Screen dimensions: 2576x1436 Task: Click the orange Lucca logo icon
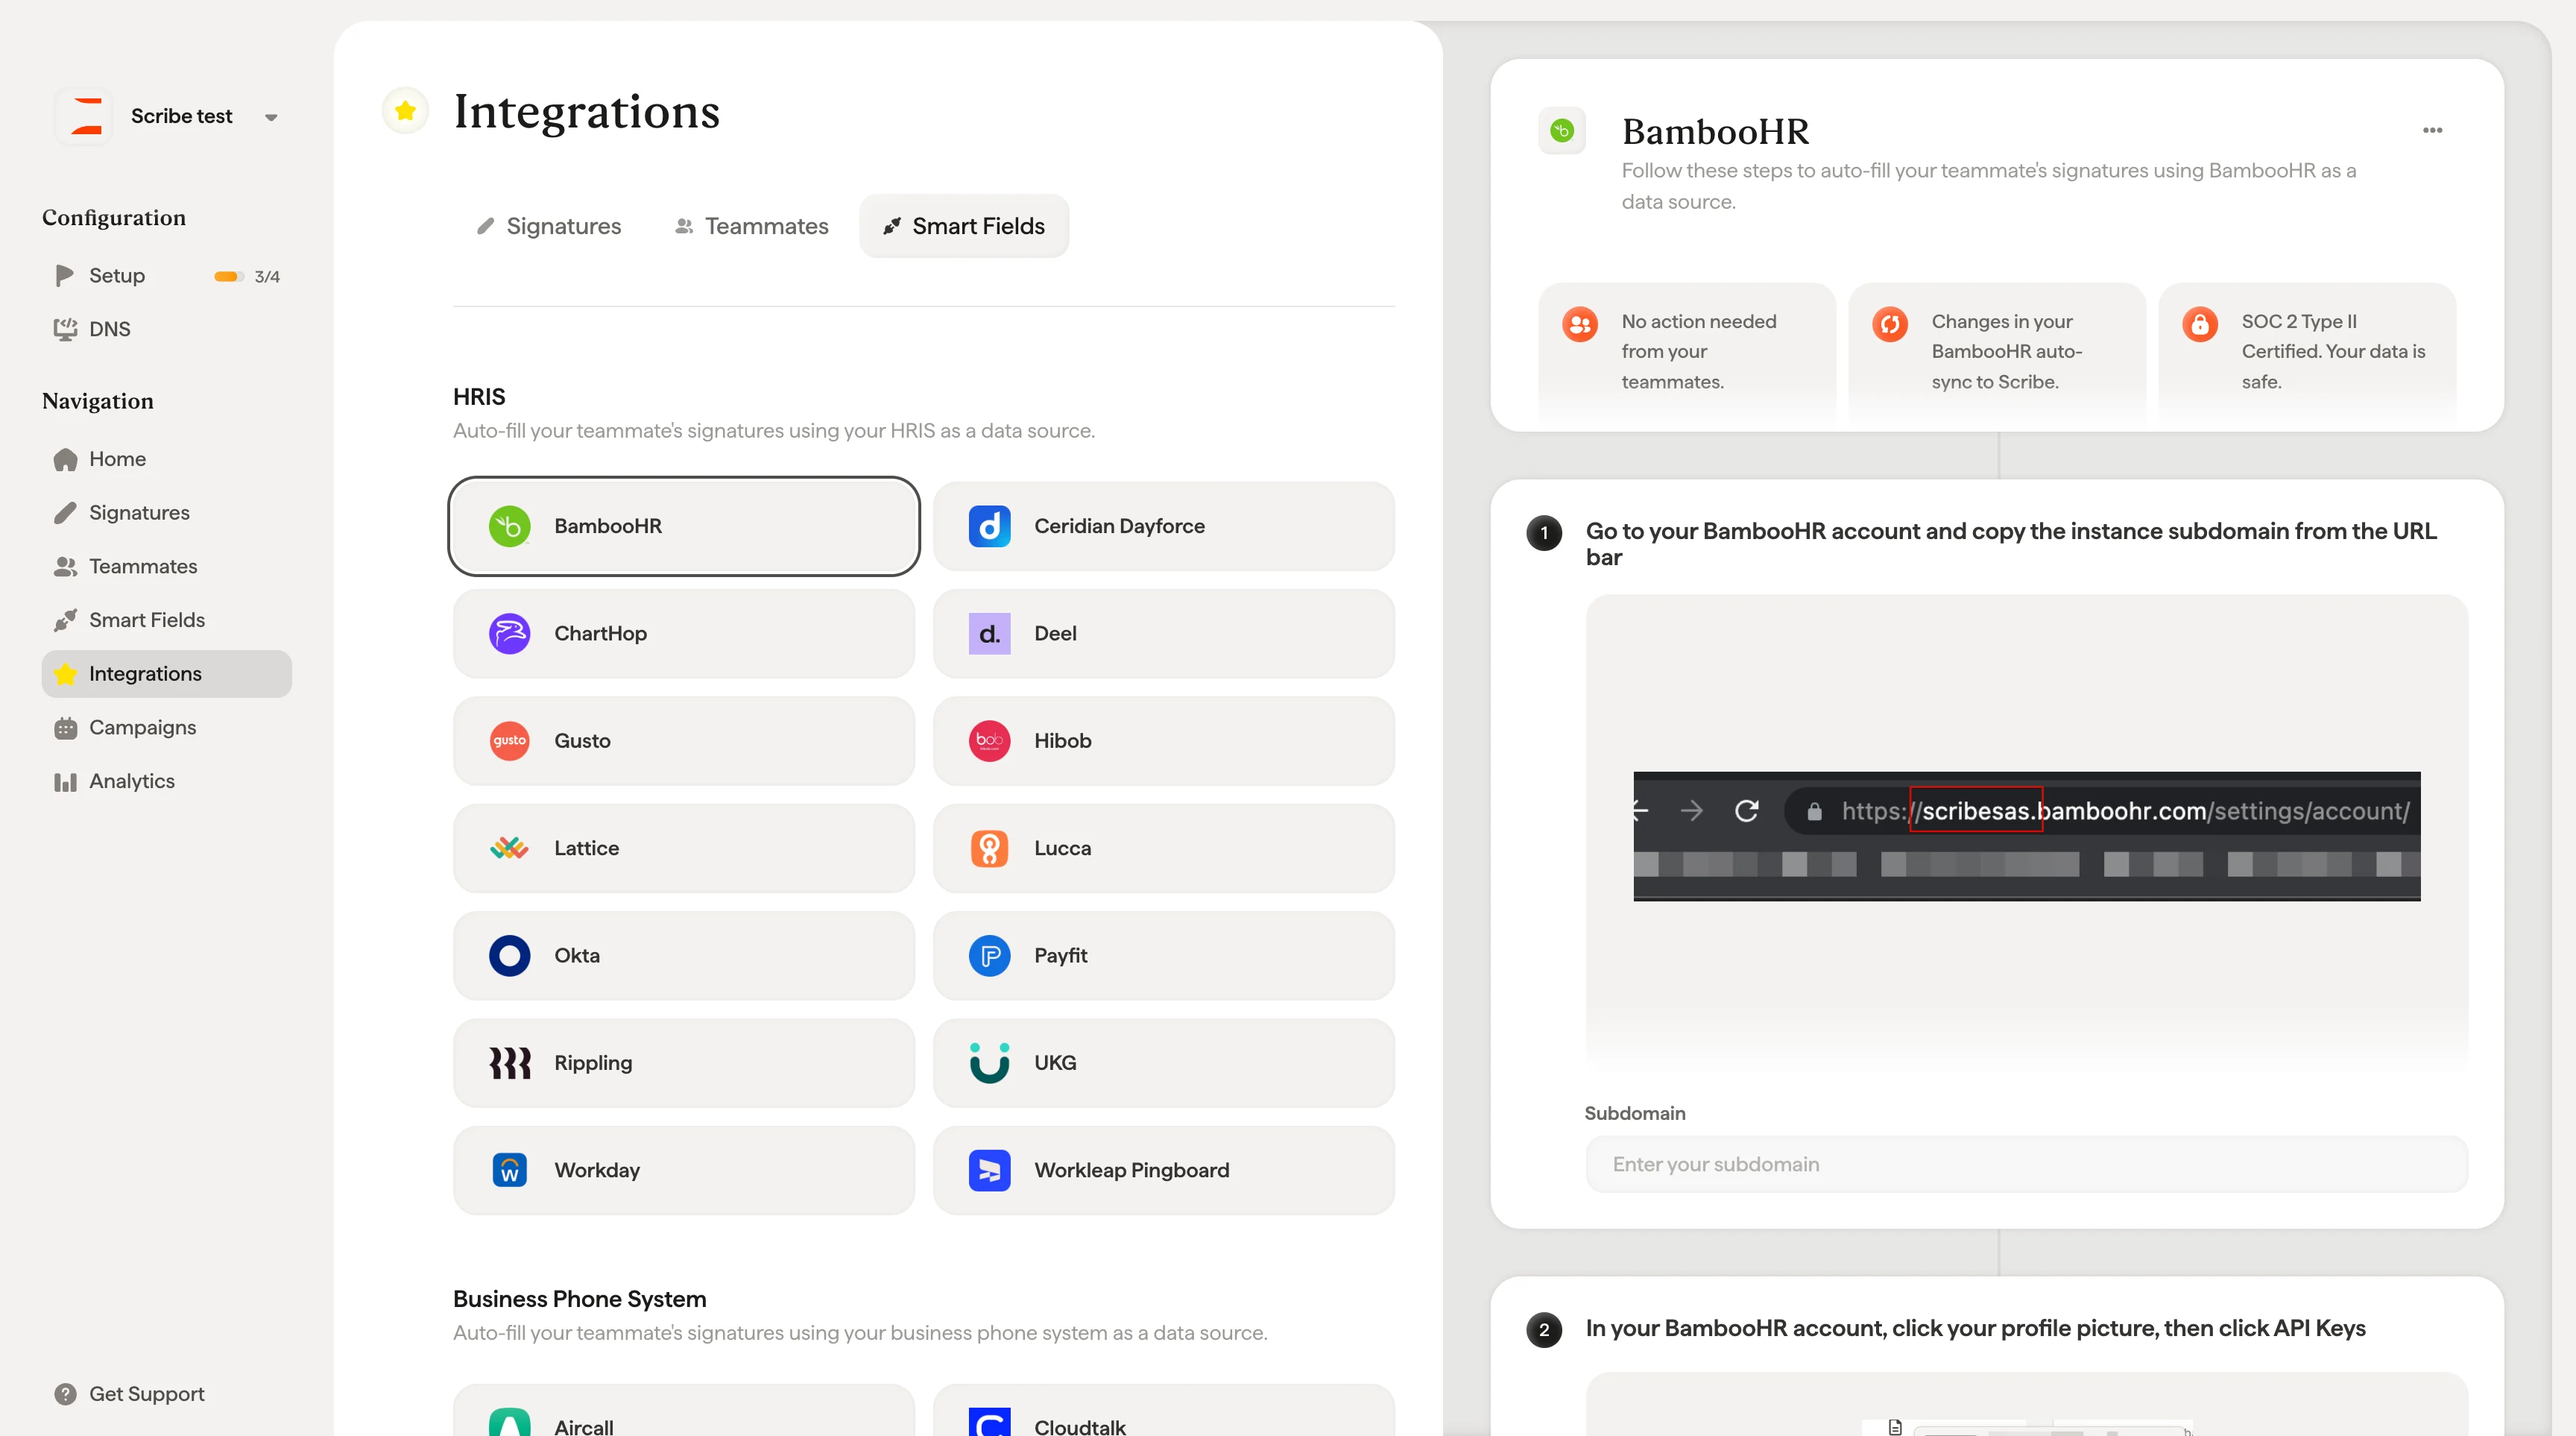coord(989,848)
